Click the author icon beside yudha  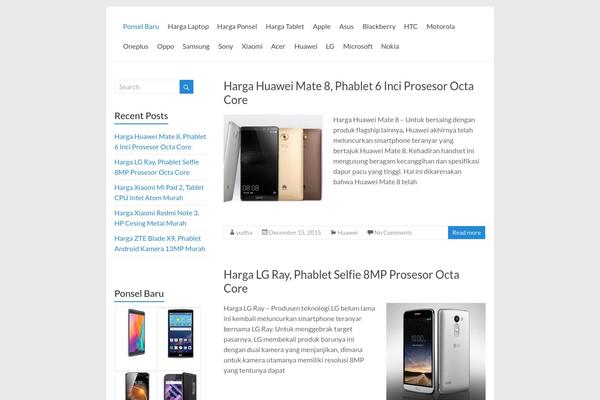click(232, 232)
